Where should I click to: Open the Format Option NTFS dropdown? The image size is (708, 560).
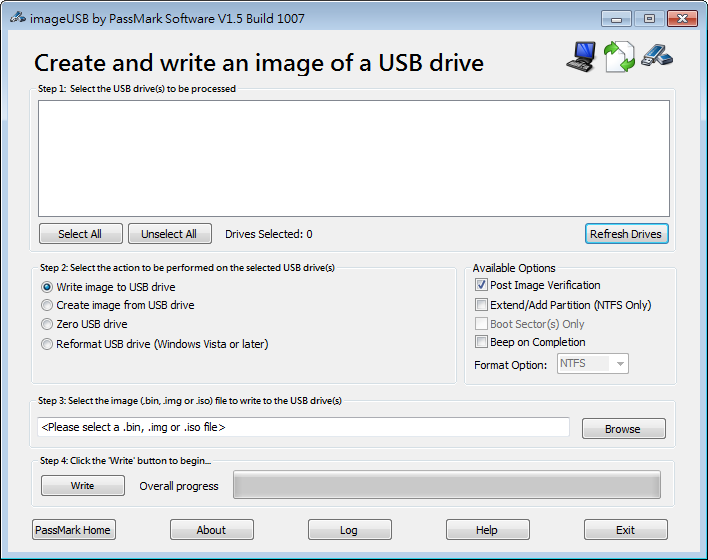(x=593, y=364)
